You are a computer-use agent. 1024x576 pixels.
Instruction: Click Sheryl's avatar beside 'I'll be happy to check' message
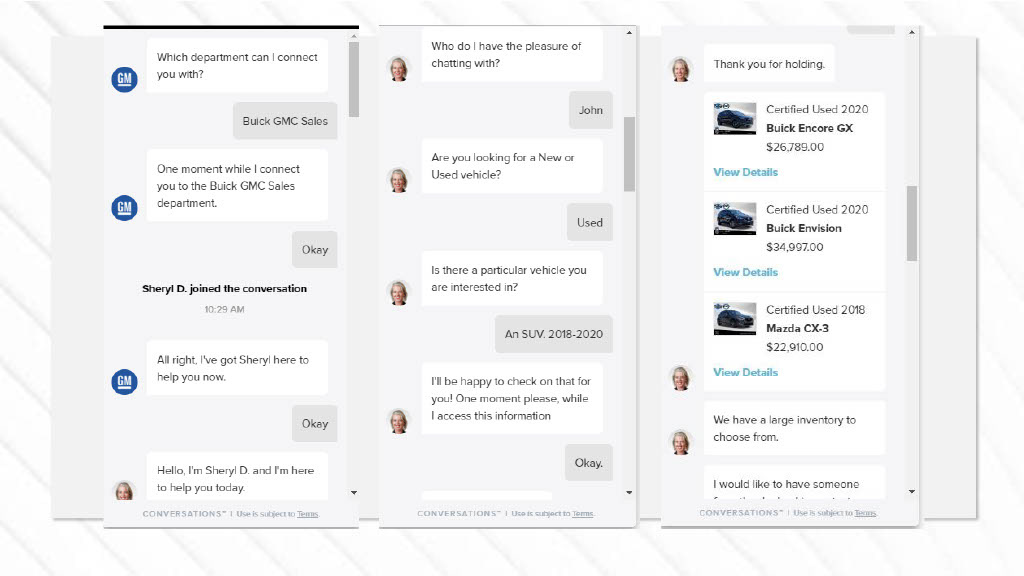399,421
